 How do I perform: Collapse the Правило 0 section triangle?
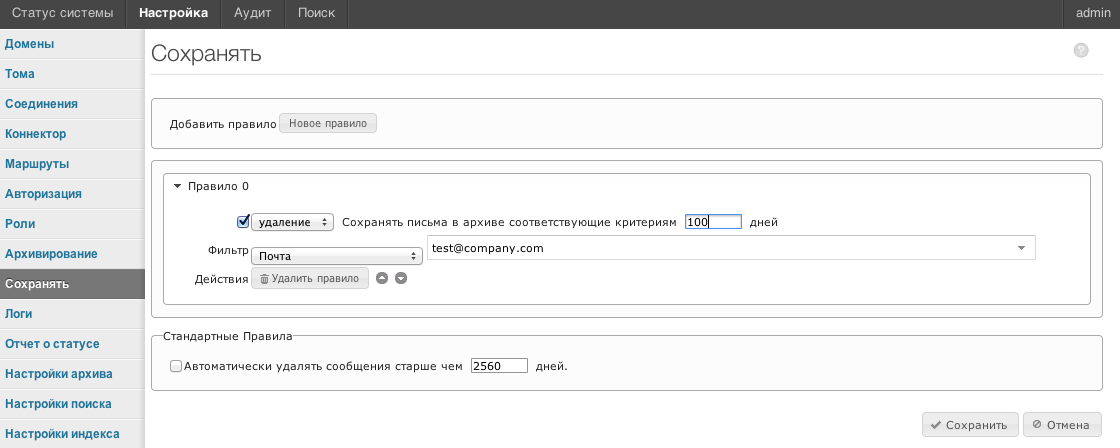178,186
